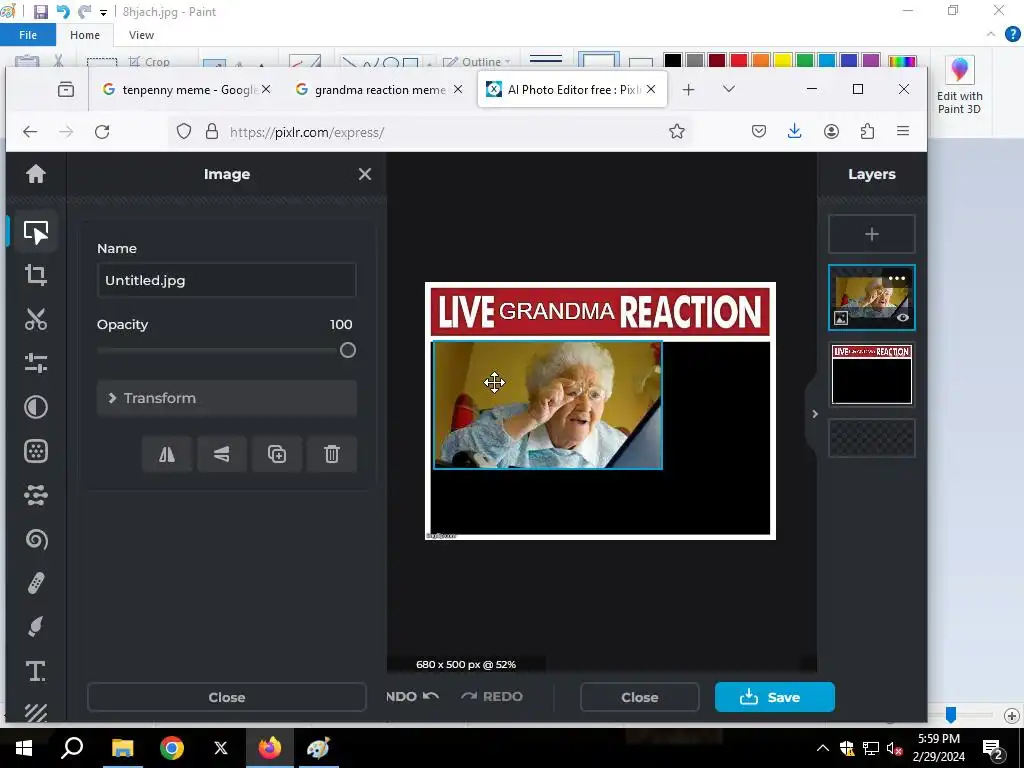Viewport: 1024px width, 768px height.
Task: Open Windows Start menu
Action: tap(24, 748)
